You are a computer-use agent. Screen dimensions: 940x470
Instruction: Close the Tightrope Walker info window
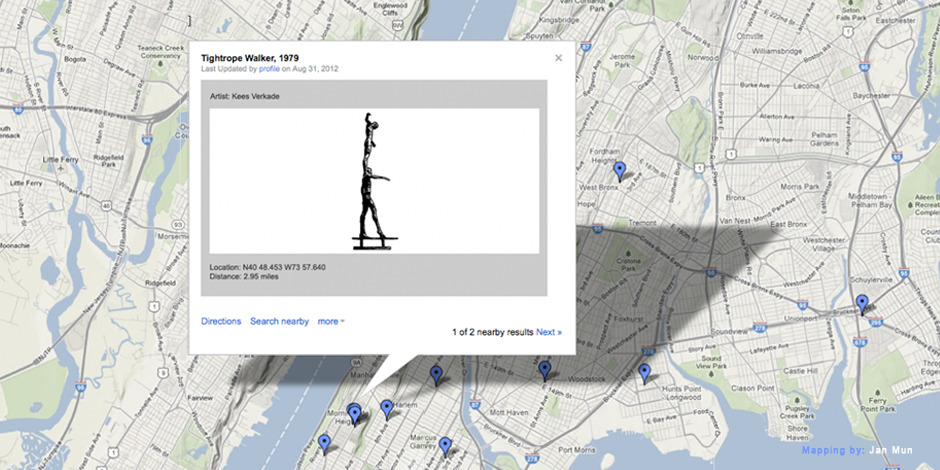(559, 58)
